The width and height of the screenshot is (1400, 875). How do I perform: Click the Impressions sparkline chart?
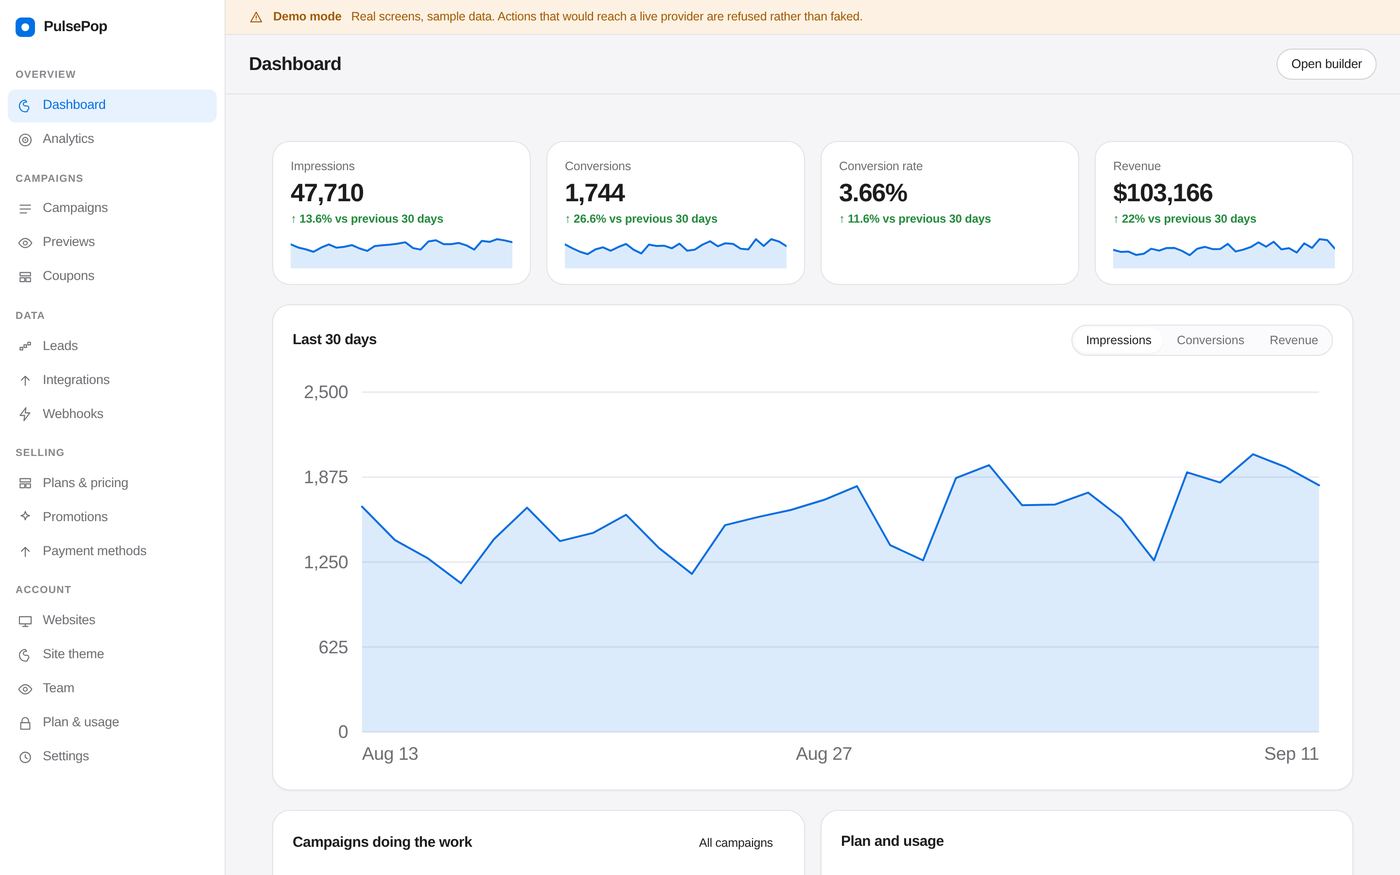(x=401, y=253)
